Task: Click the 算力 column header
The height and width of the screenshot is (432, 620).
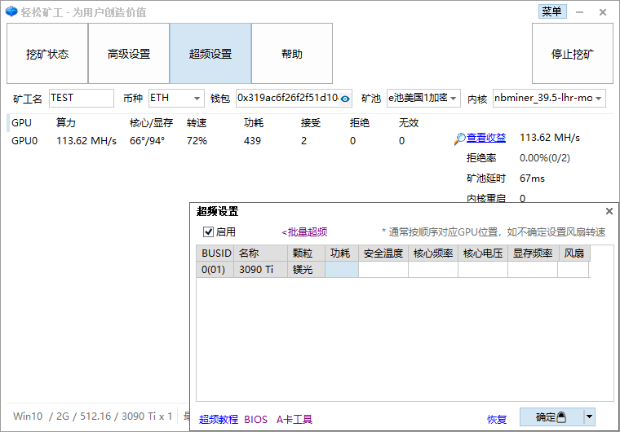Action: pos(66,123)
